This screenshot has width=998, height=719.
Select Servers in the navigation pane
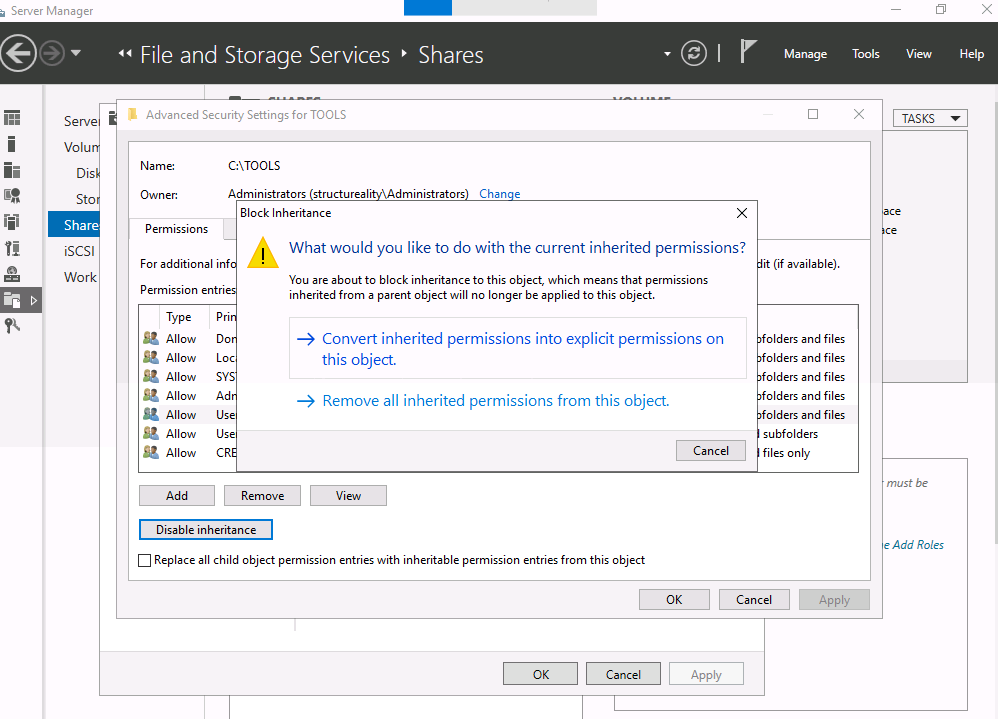[81, 121]
